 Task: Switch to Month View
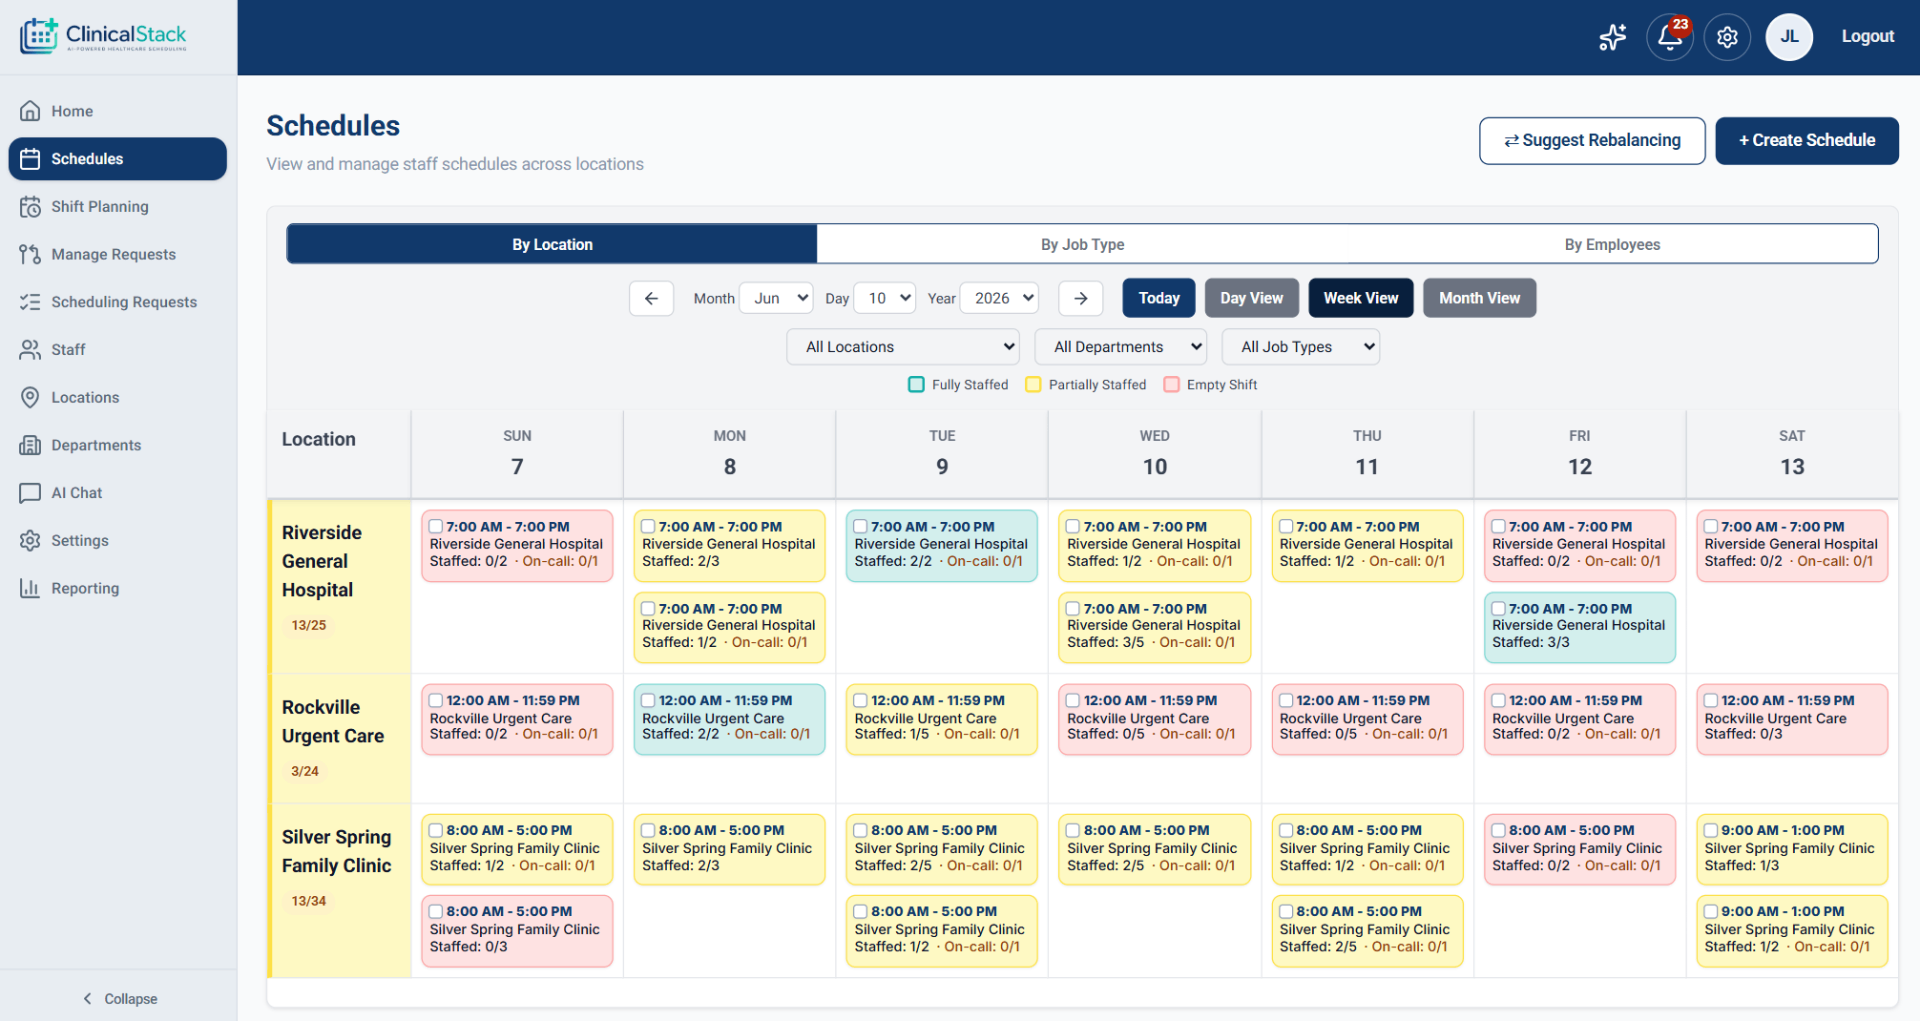click(1479, 298)
